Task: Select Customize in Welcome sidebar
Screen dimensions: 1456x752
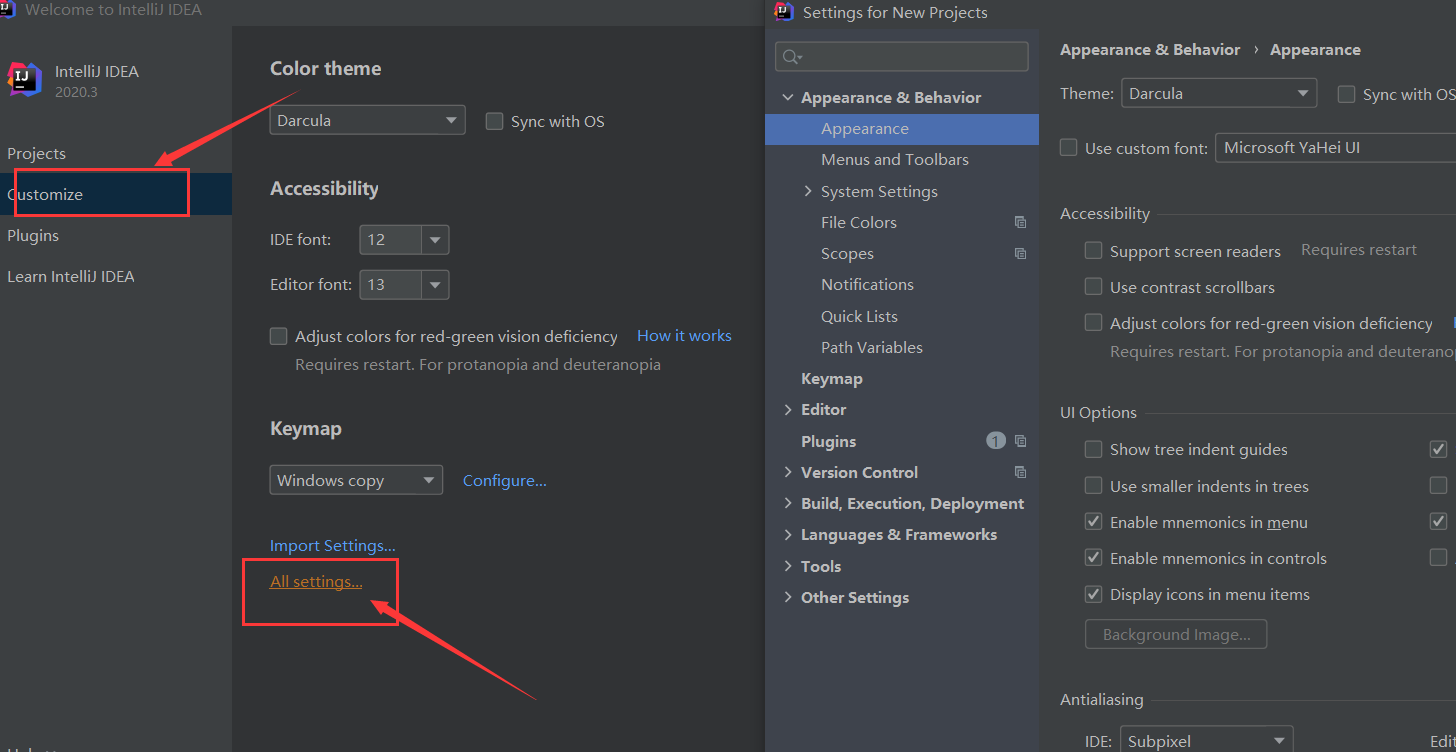Action: (116, 194)
